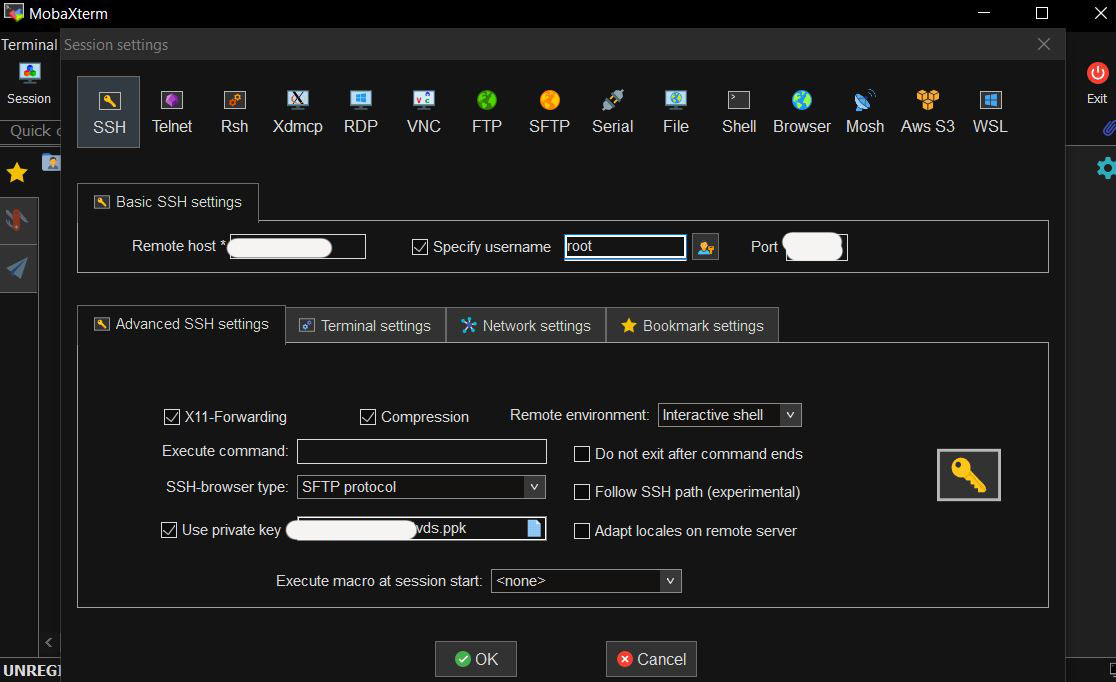Image resolution: width=1116 pixels, height=682 pixels.
Task: Select the Rsh session type
Action: 234,112
